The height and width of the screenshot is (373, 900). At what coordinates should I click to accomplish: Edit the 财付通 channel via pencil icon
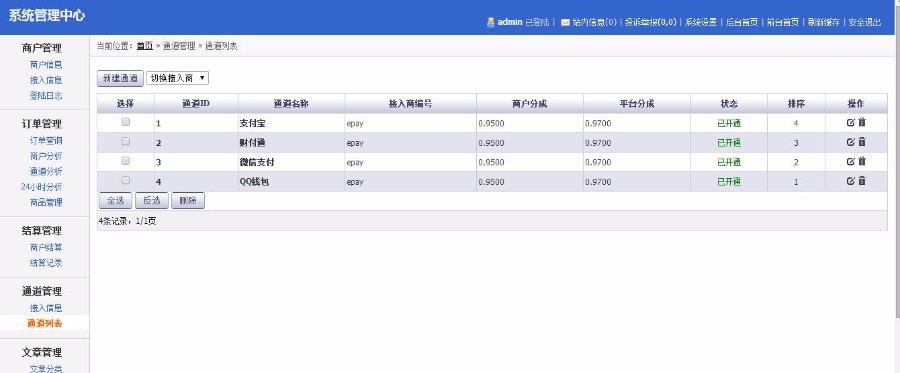851,142
